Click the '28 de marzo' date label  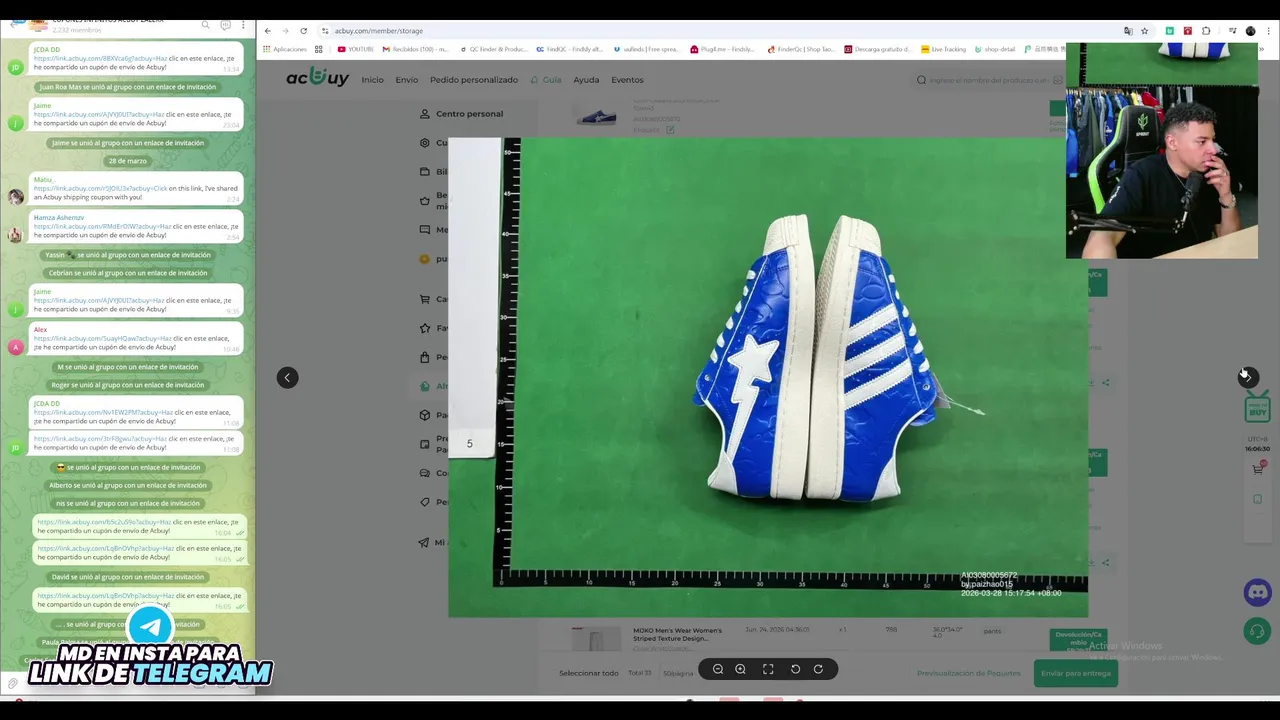click(128, 161)
